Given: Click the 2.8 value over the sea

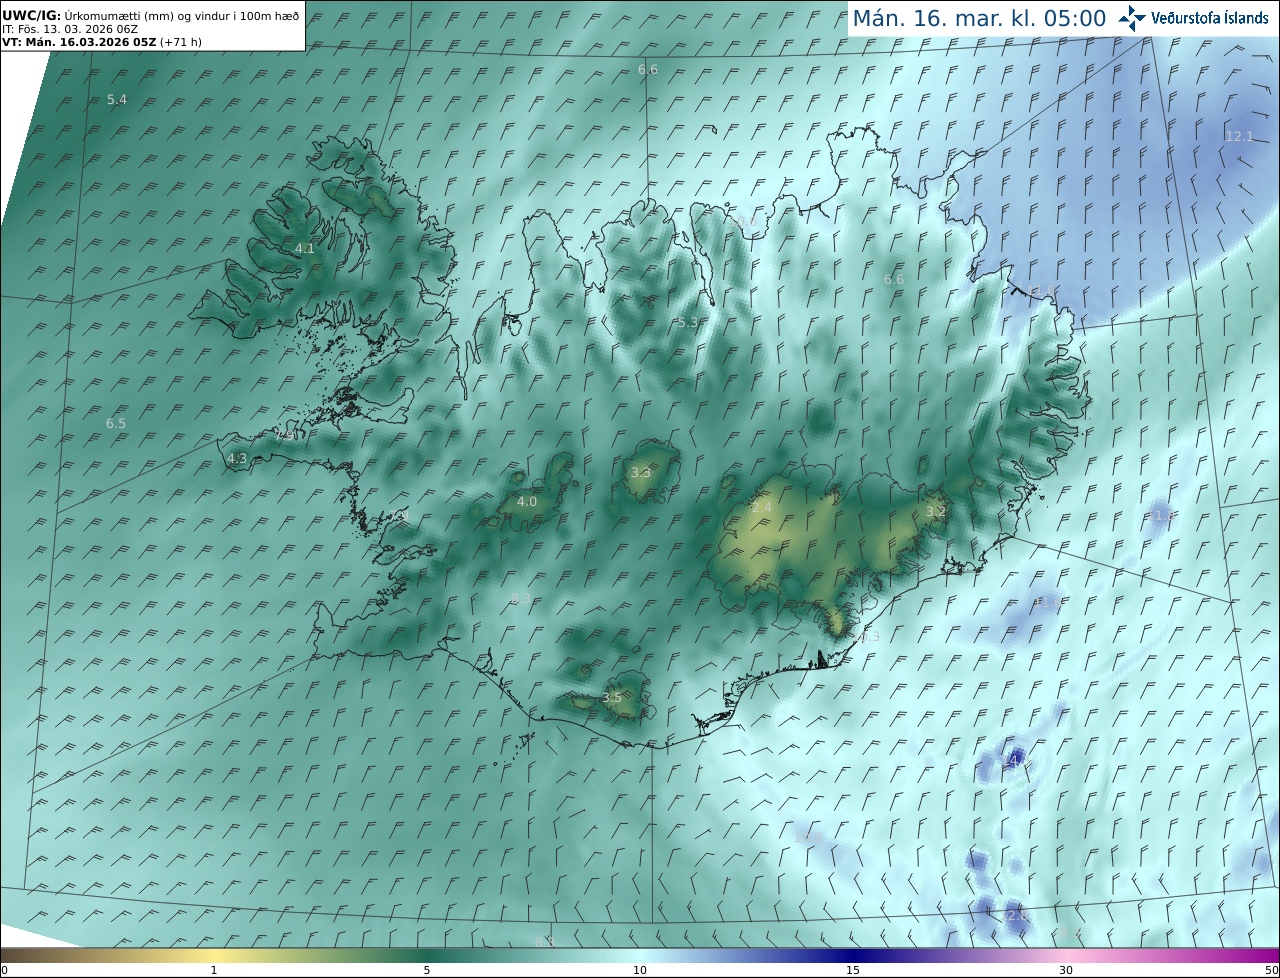Looking at the screenshot, I should coord(1017,917).
